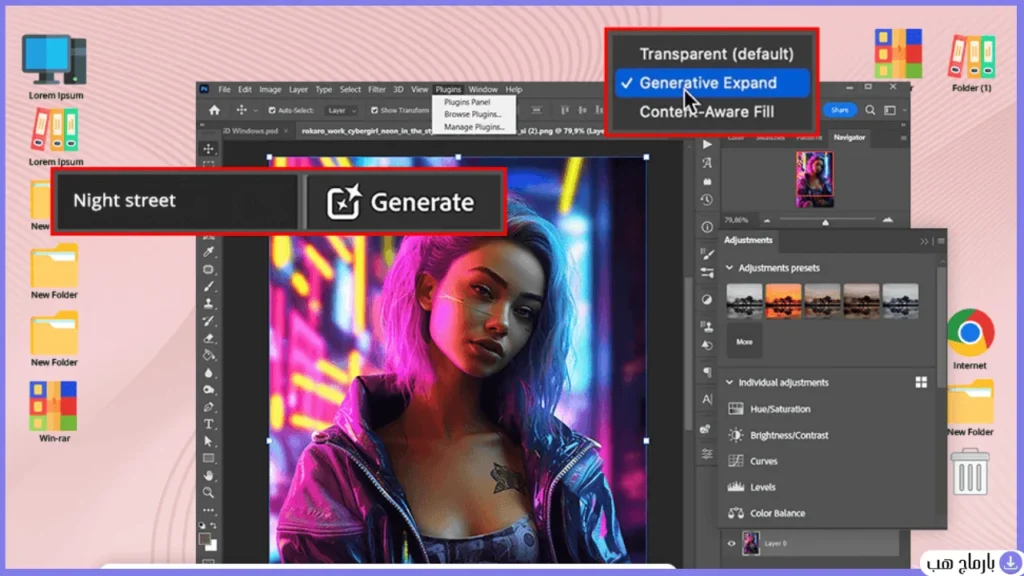Viewport: 1024px width, 576px height.
Task: Click the foreground color swatch
Action: pos(205,539)
